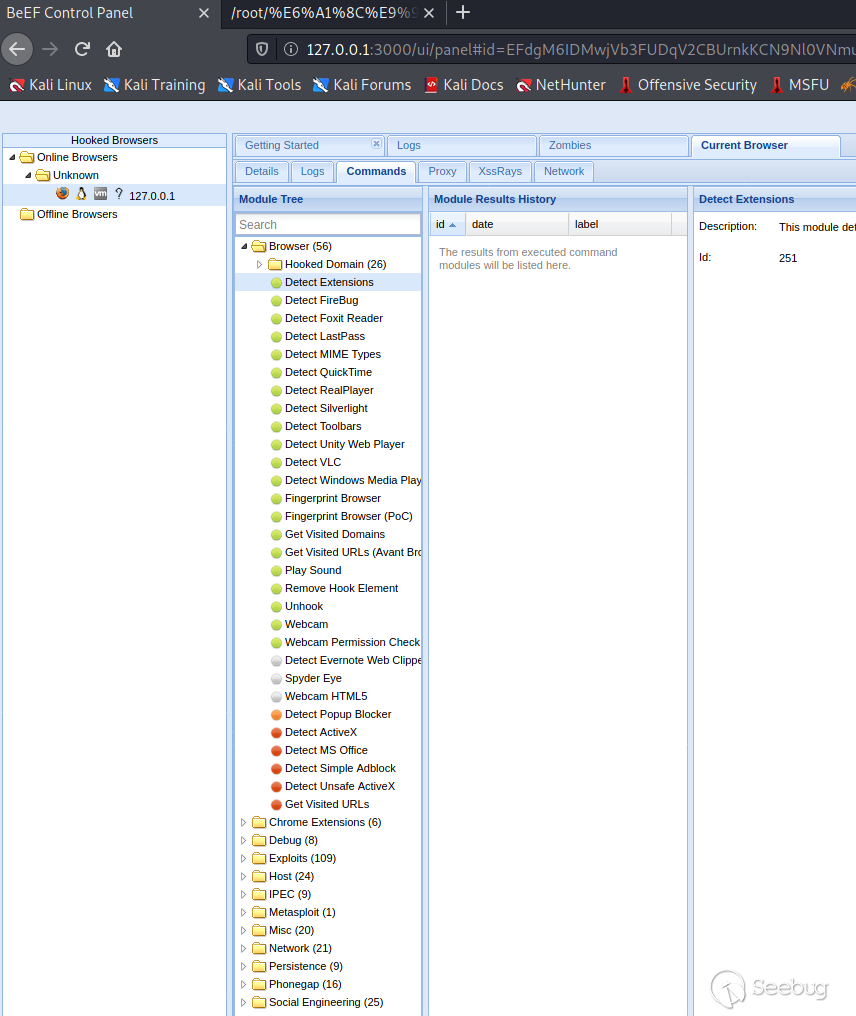Reload the page with the refresh icon
Viewport: 856px width, 1016px height.
83,49
